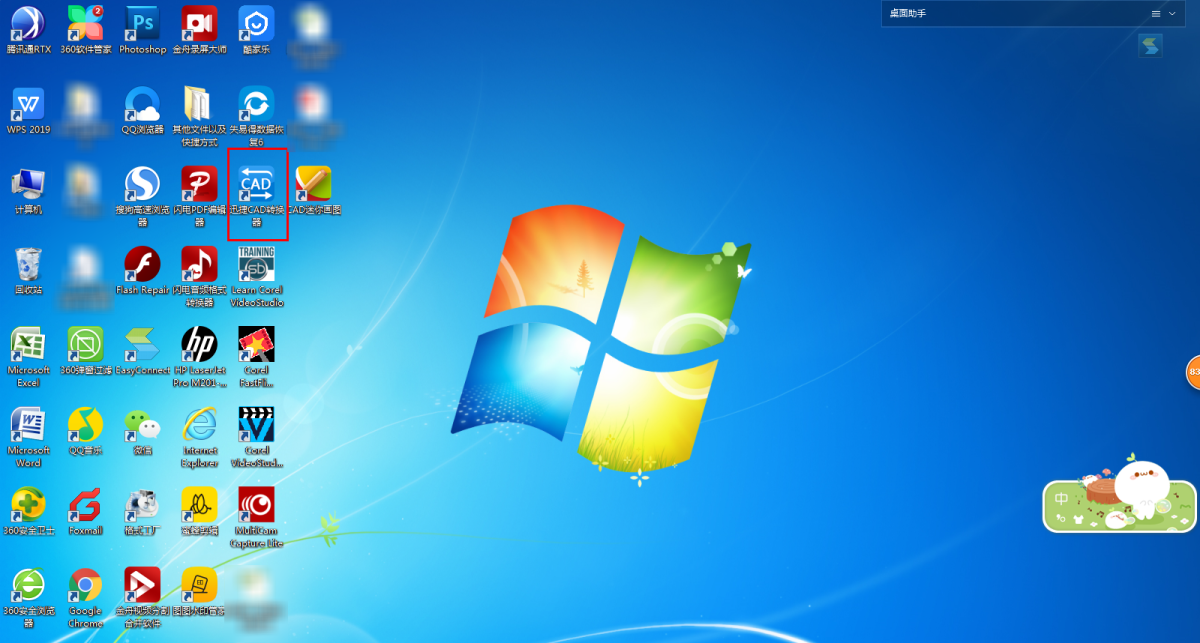Select the 其他文件以及快捷方式 folder
1200x643 pixels.
tap(197, 104)
